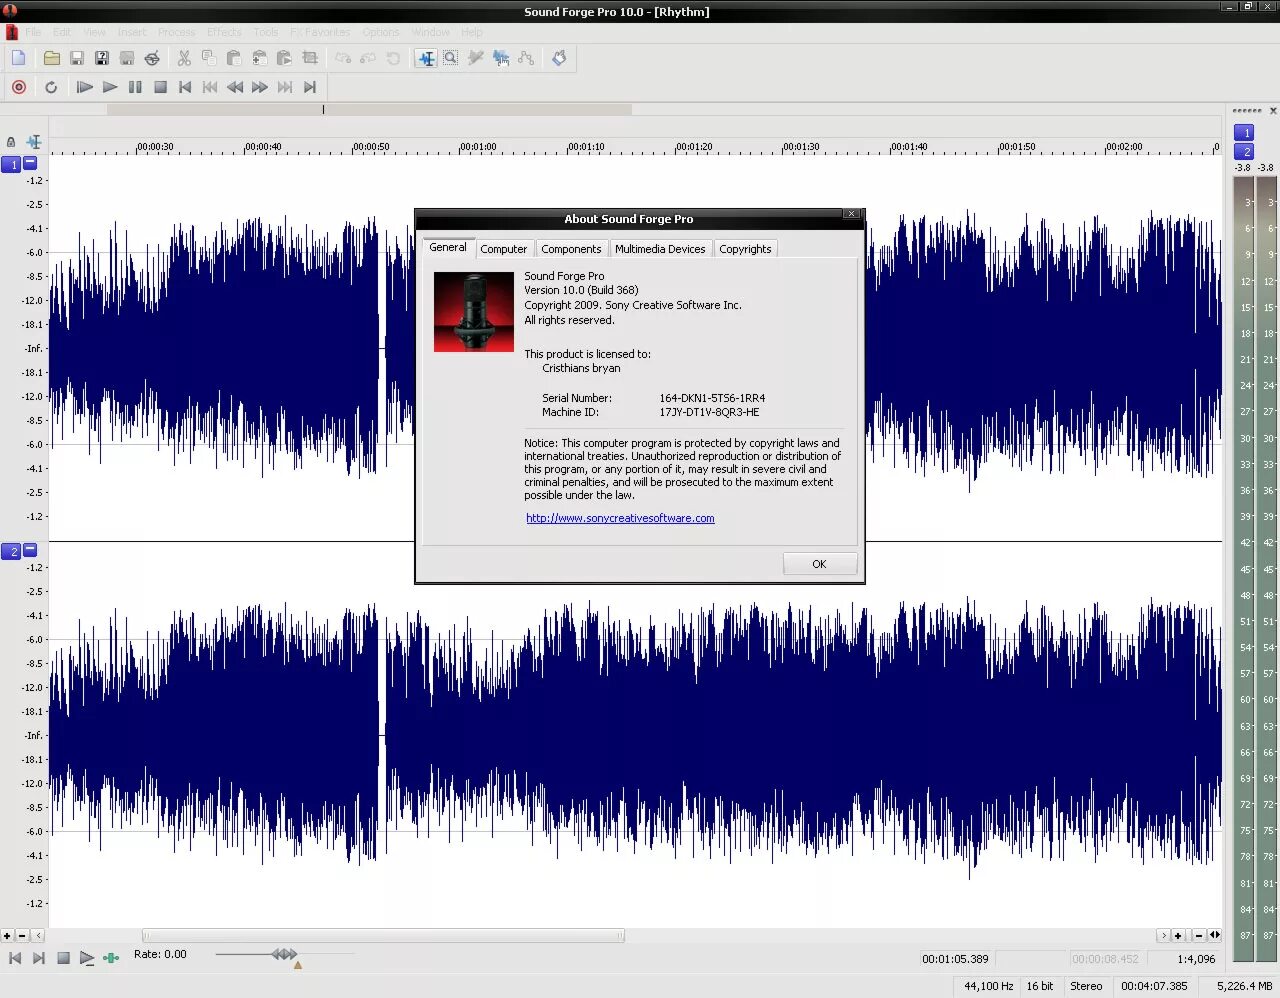The height and width of the screenshot is (998, 1280).
Task: Toggle channel 2 button in the data window
Action: (11, 552)
